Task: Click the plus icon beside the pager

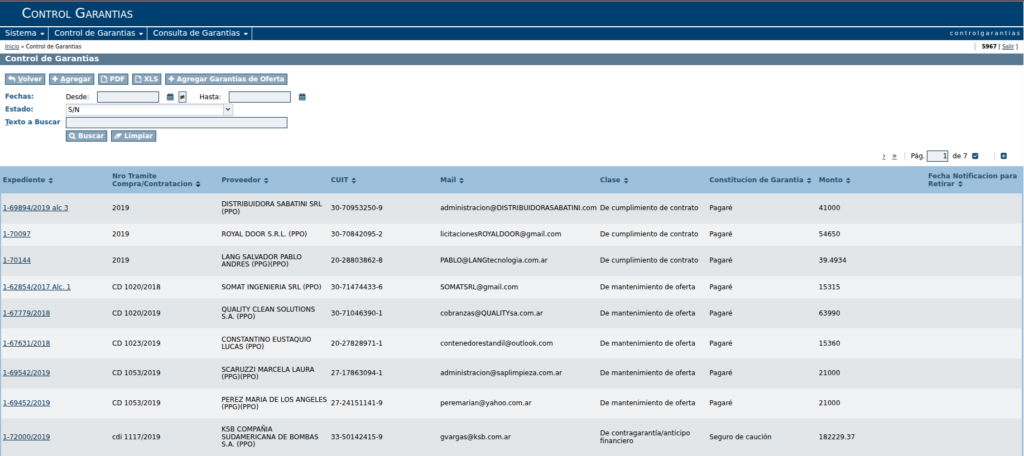Action: pyautogui.click(x=1004, y=156)
